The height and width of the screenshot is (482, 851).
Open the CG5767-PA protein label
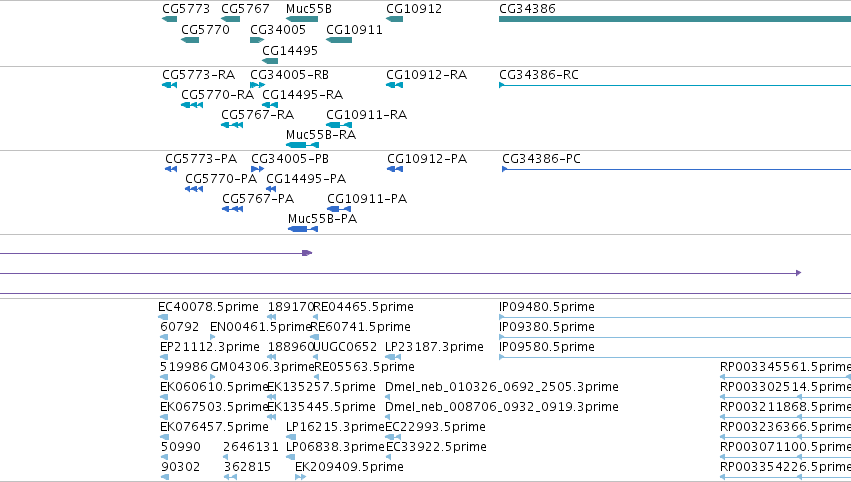tap(258, 199)
